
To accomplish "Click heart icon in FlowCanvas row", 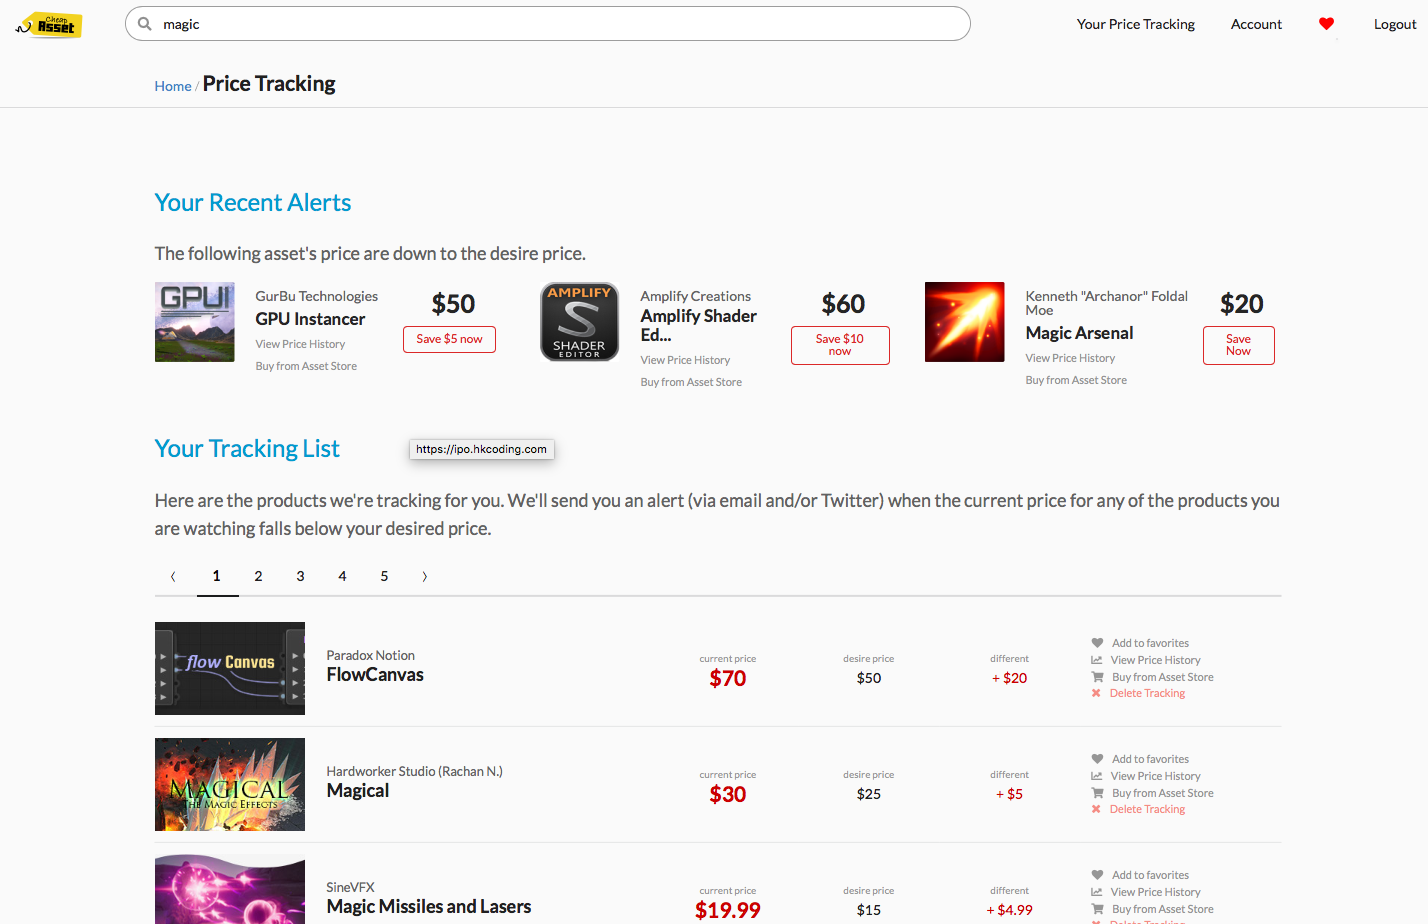I will tap(1097, 643).
